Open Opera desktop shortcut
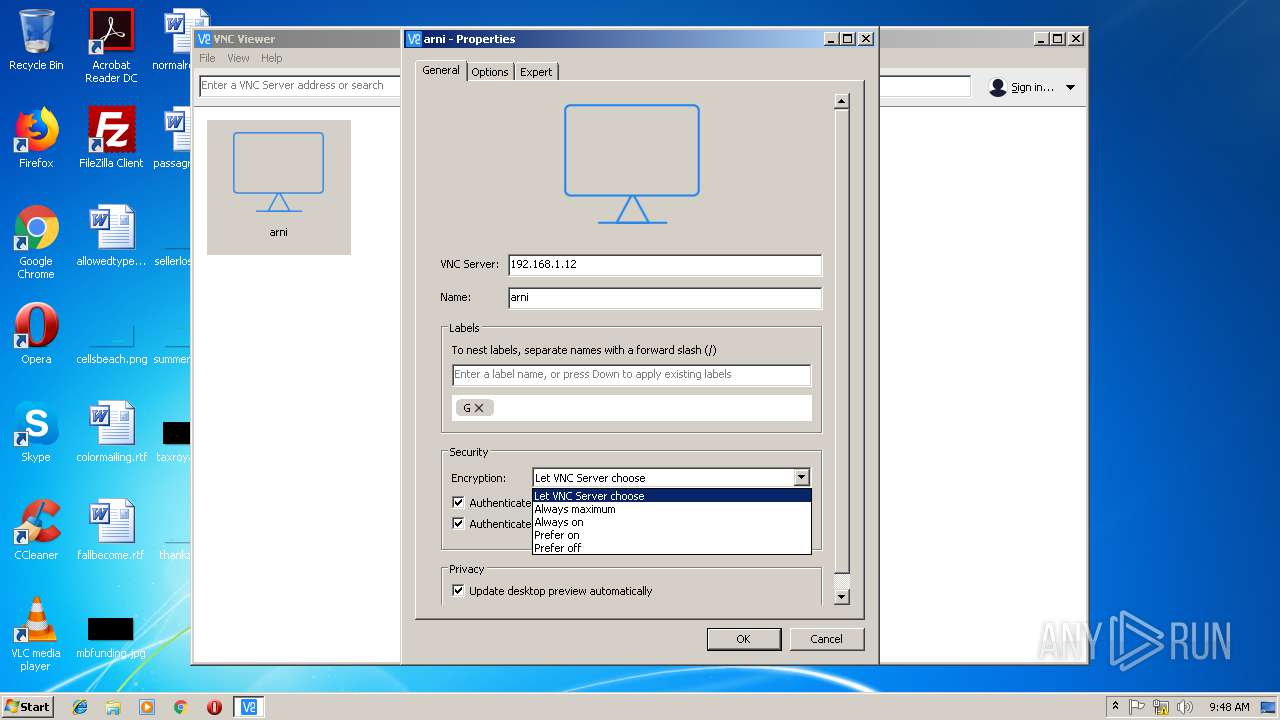 36,334
